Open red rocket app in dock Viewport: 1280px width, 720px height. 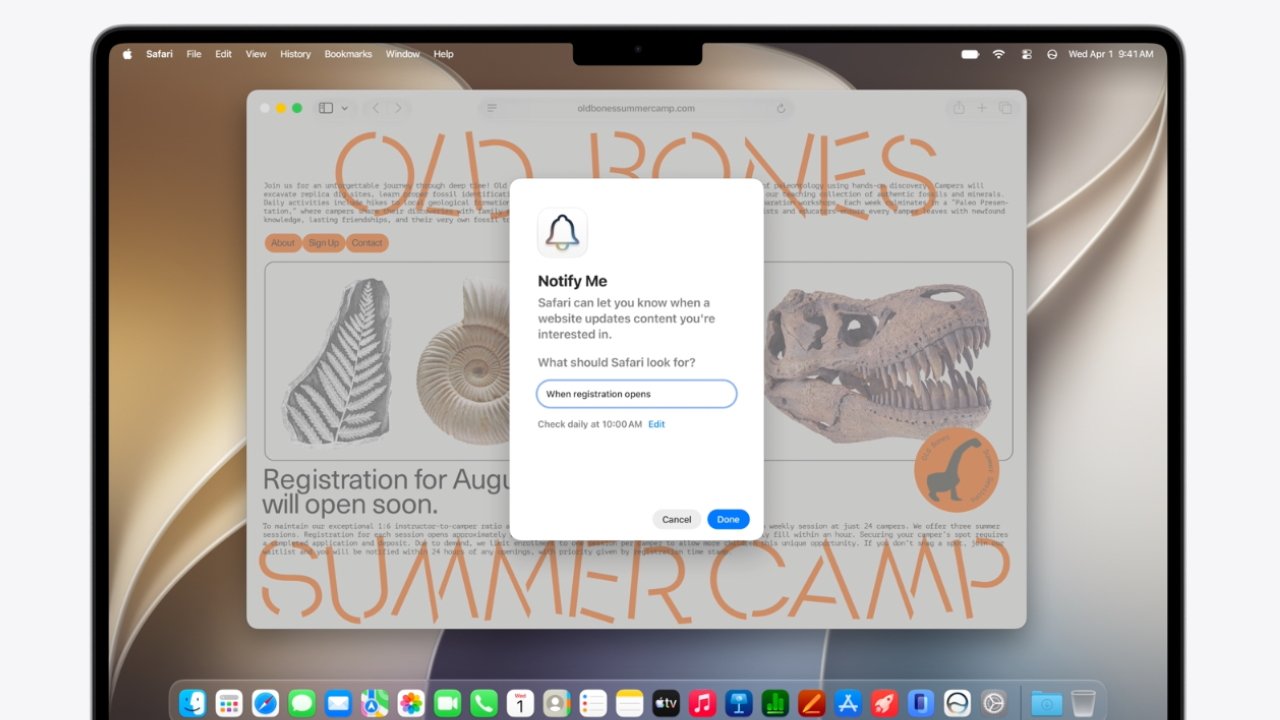coord(884,703)
